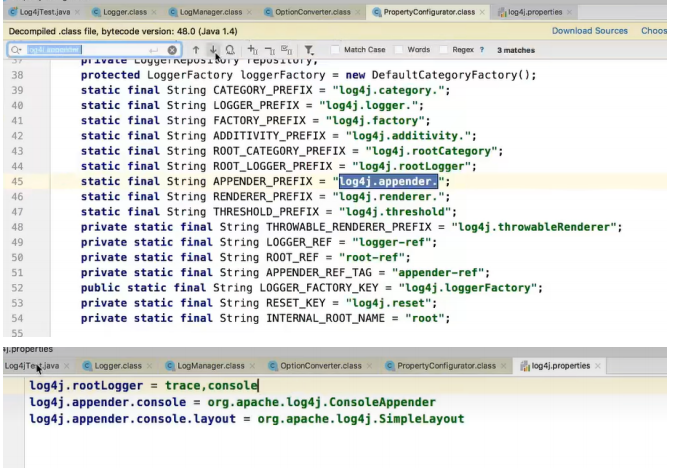
Task: Add selection for next occurrence icon
Action: pyautogui.click(x=253, y=50)
